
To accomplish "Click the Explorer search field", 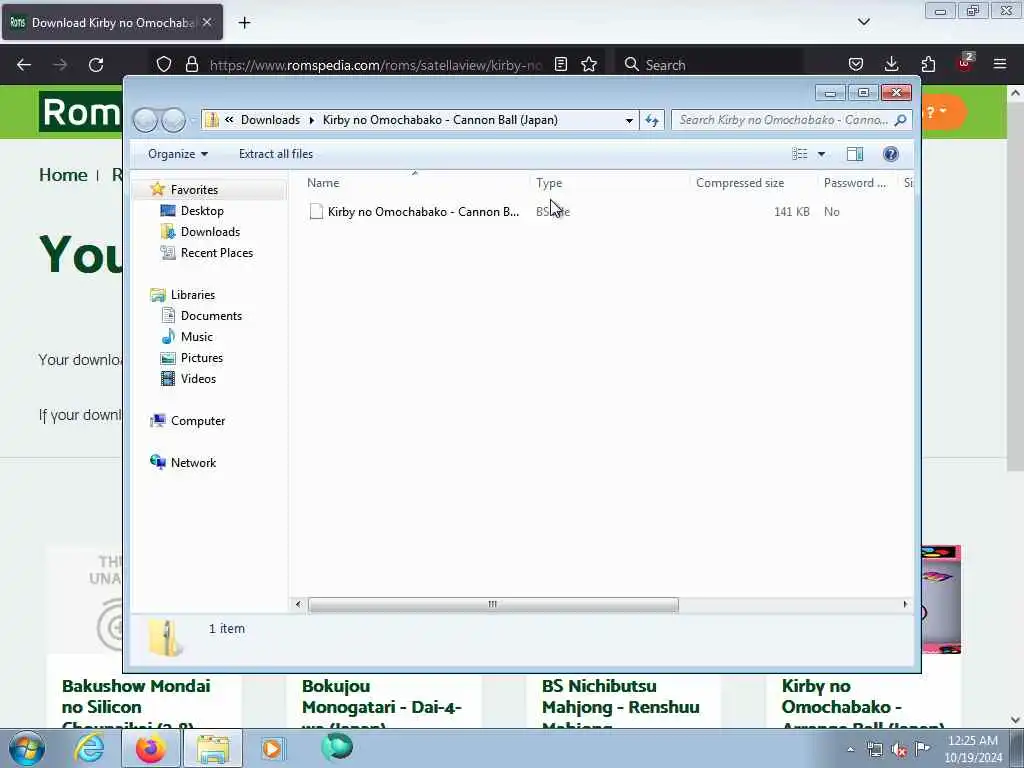I will point(792,120).
